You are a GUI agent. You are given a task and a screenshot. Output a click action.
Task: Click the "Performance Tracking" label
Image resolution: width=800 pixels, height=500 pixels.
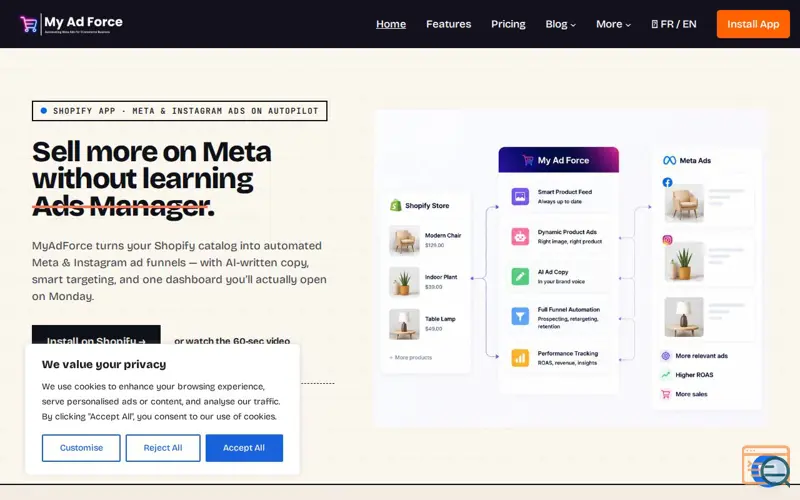tap(567, 353)
